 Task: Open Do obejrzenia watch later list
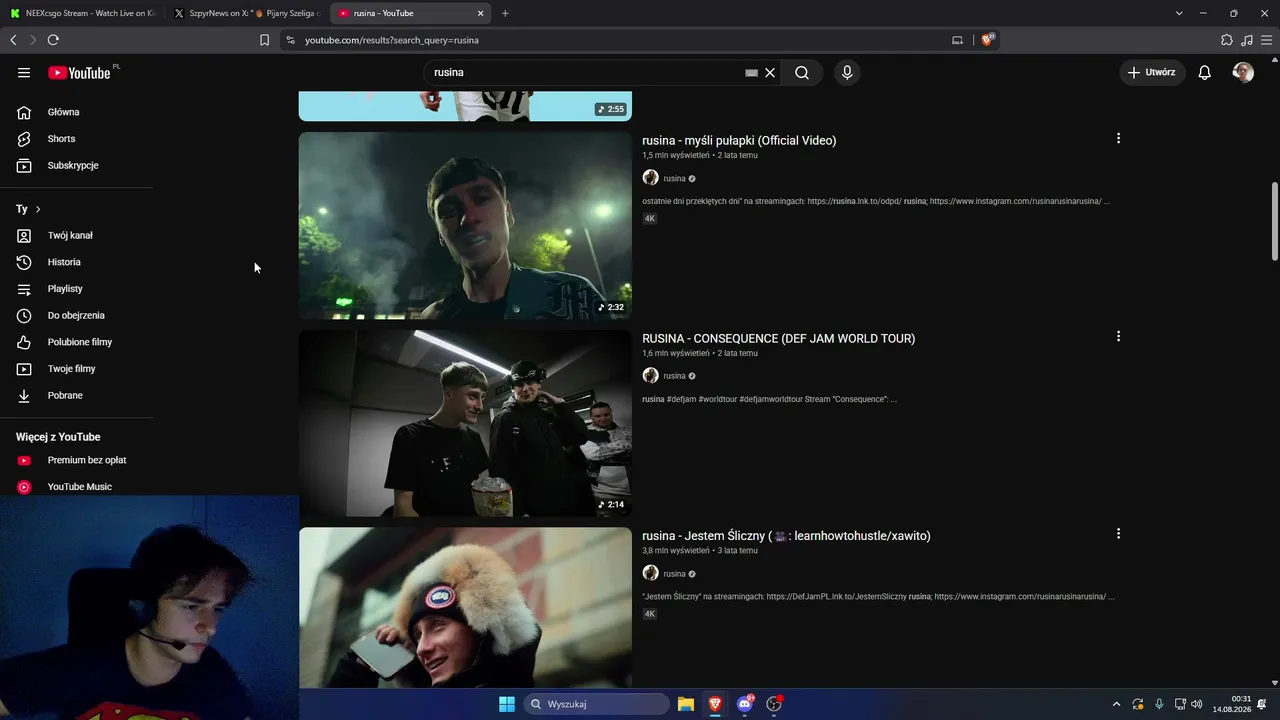pos(76,315)
